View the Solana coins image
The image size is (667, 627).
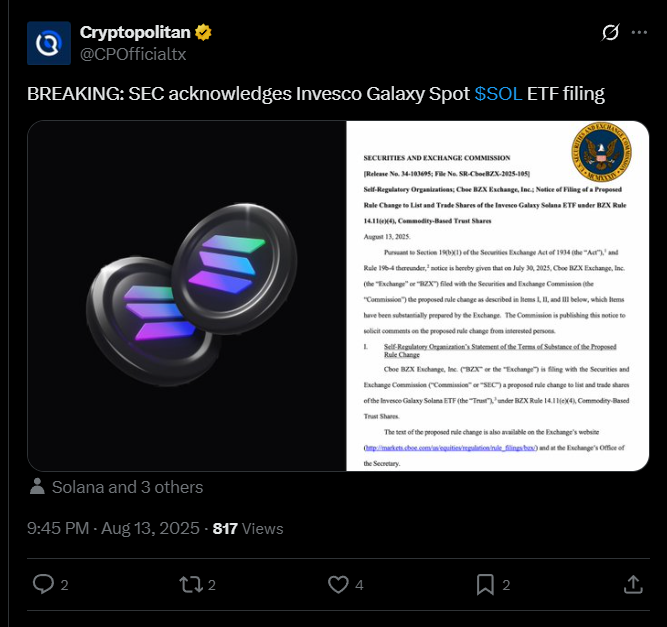pos(187,296)
